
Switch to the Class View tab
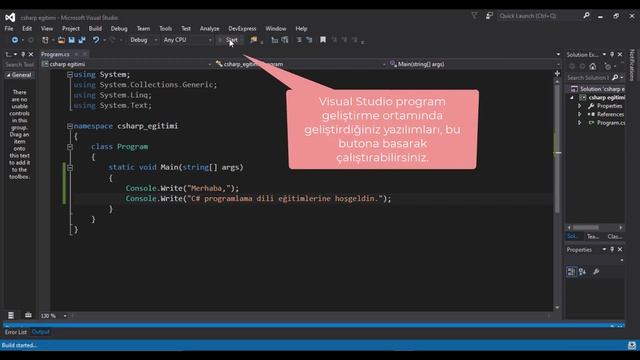614,236
